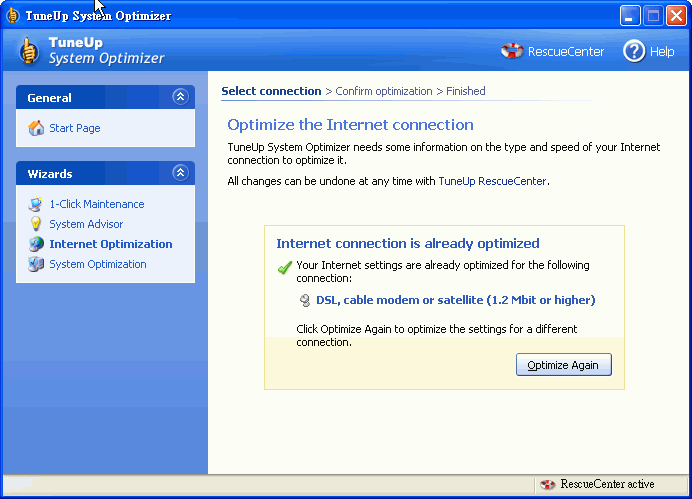The width and height of the screenshot is (692, 499).
Task: Minimize the TuneUp System Optimizer window
Action: (630, 15)
